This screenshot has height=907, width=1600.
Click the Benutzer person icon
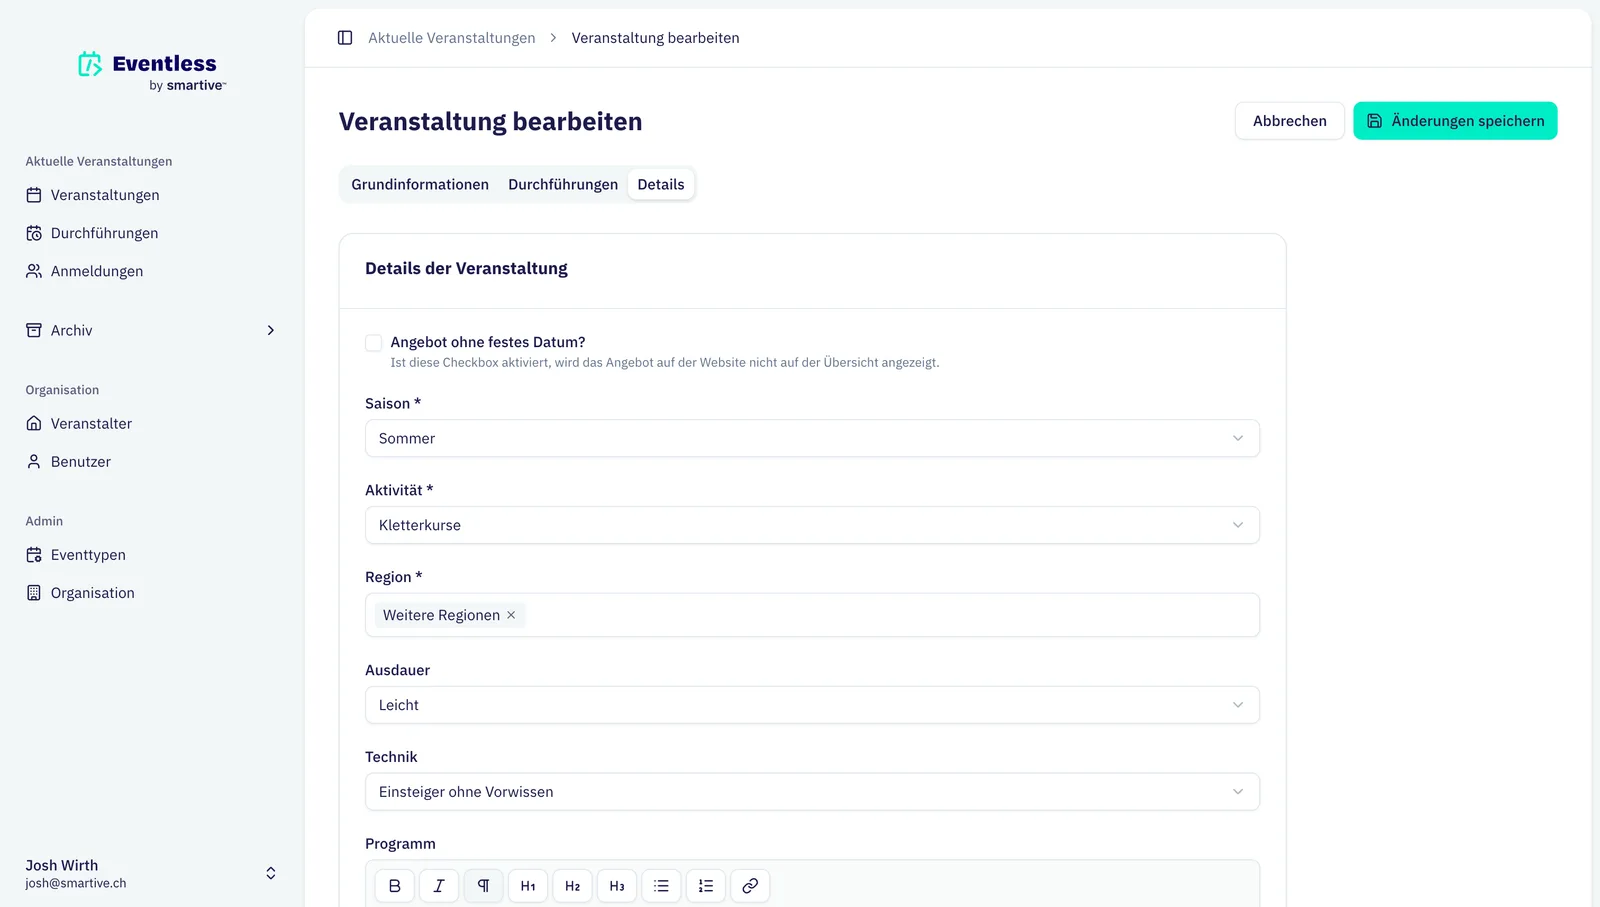[34, 462]
